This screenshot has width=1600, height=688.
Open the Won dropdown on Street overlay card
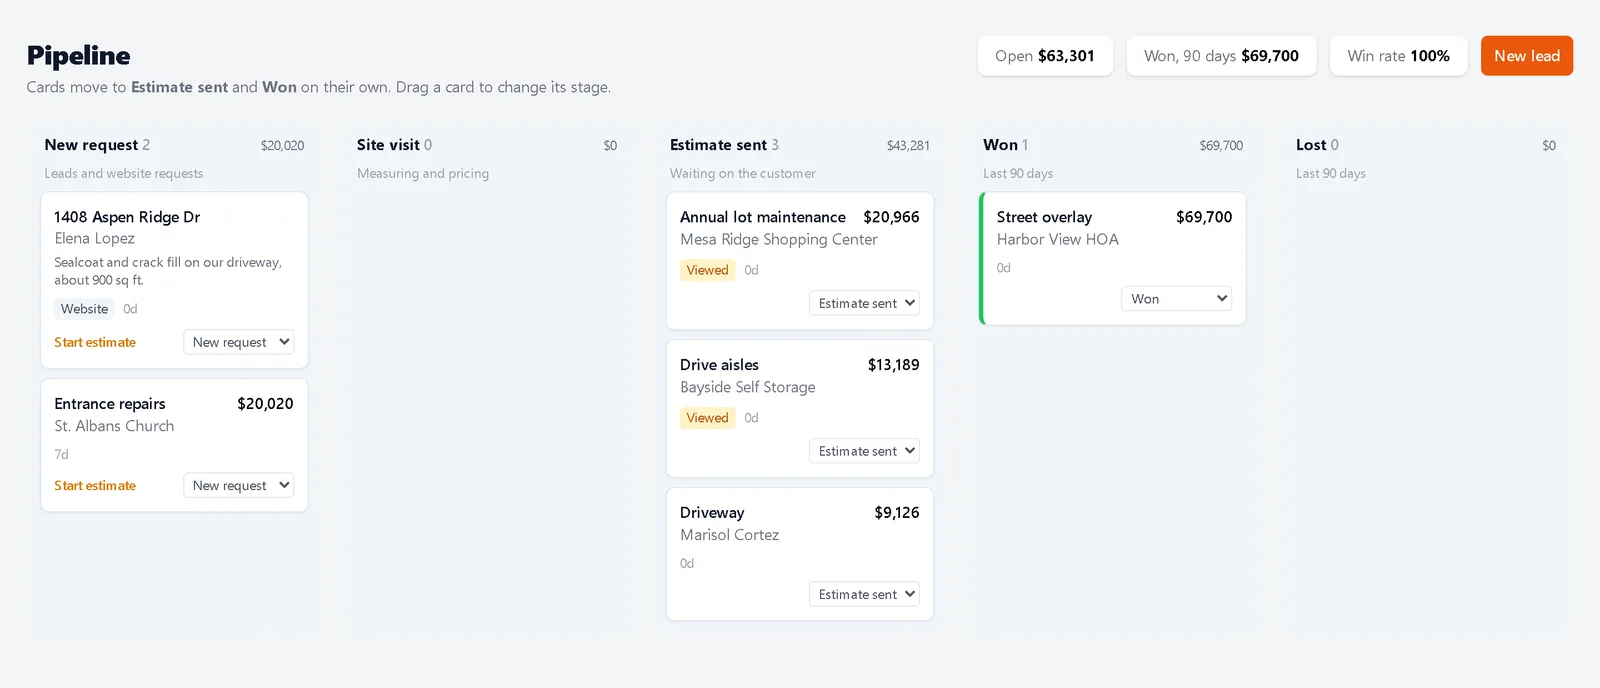(1176, 298)
